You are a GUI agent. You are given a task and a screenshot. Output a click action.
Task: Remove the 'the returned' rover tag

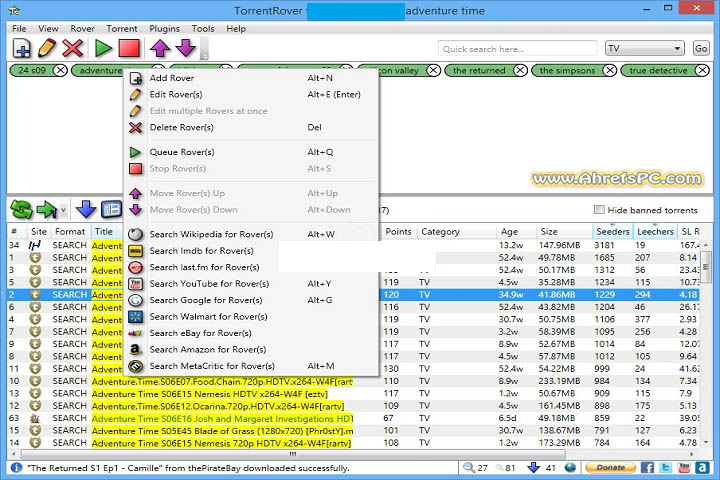[520, 70]
